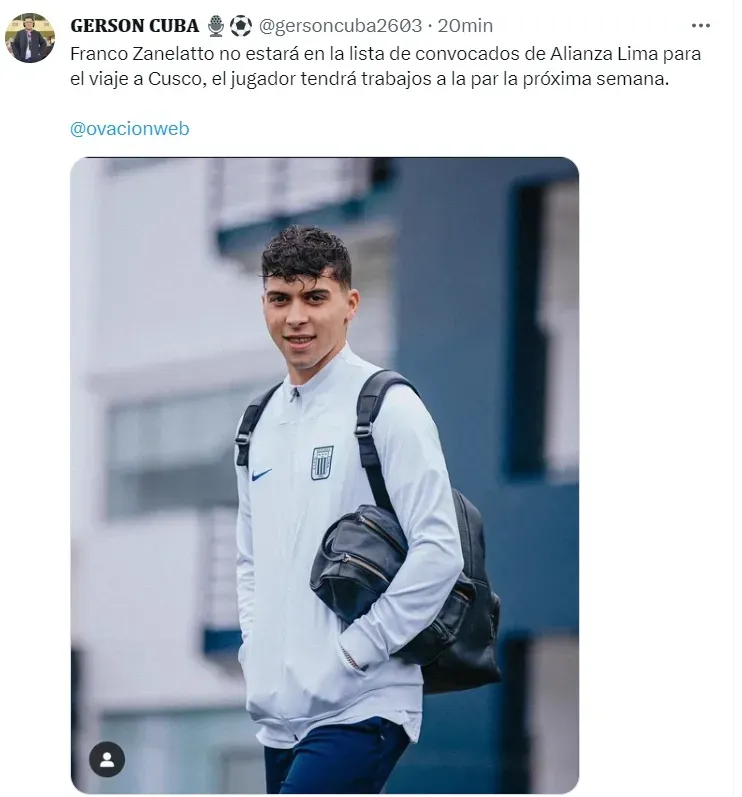Select the GERSON CUBA display name
742x797 pixels.
pyautogui.click(x=135, y=25)
